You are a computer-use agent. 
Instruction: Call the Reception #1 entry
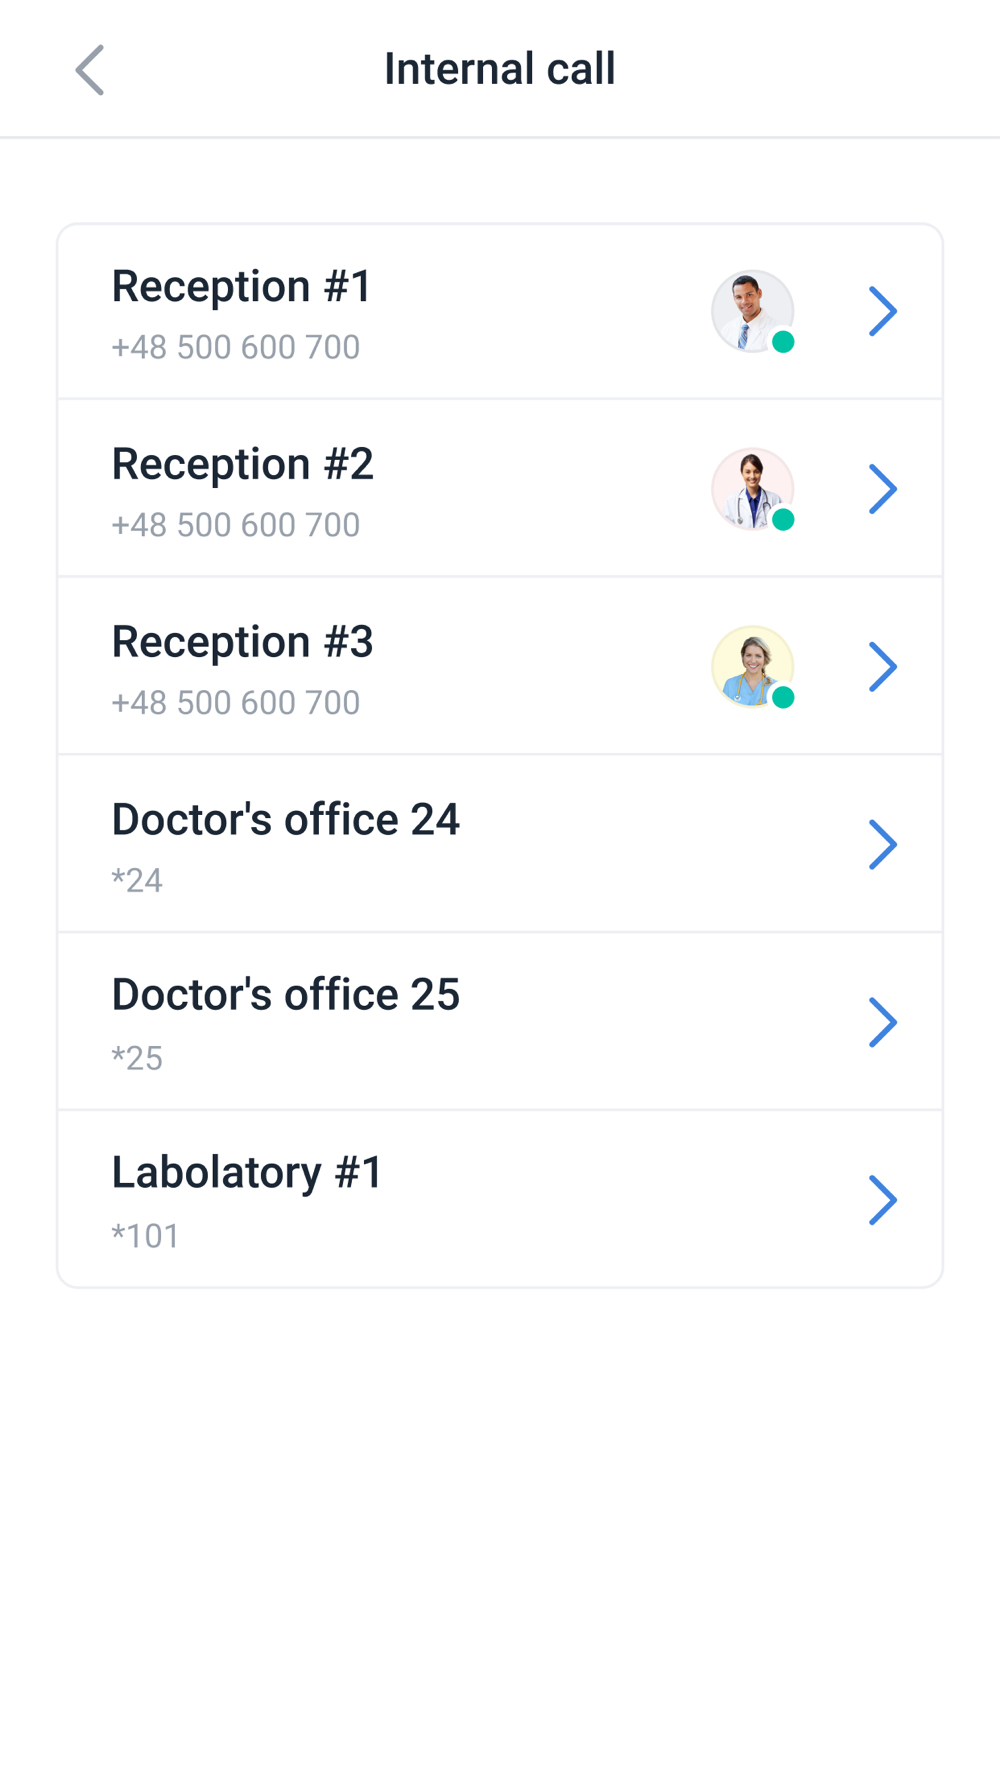[500, 312]
